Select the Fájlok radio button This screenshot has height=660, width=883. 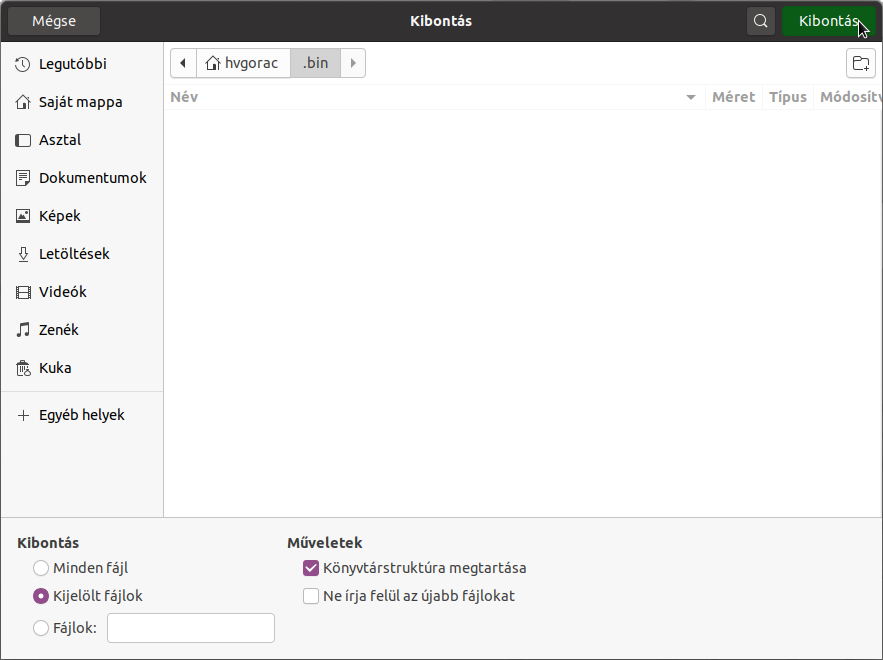point(41,628)
